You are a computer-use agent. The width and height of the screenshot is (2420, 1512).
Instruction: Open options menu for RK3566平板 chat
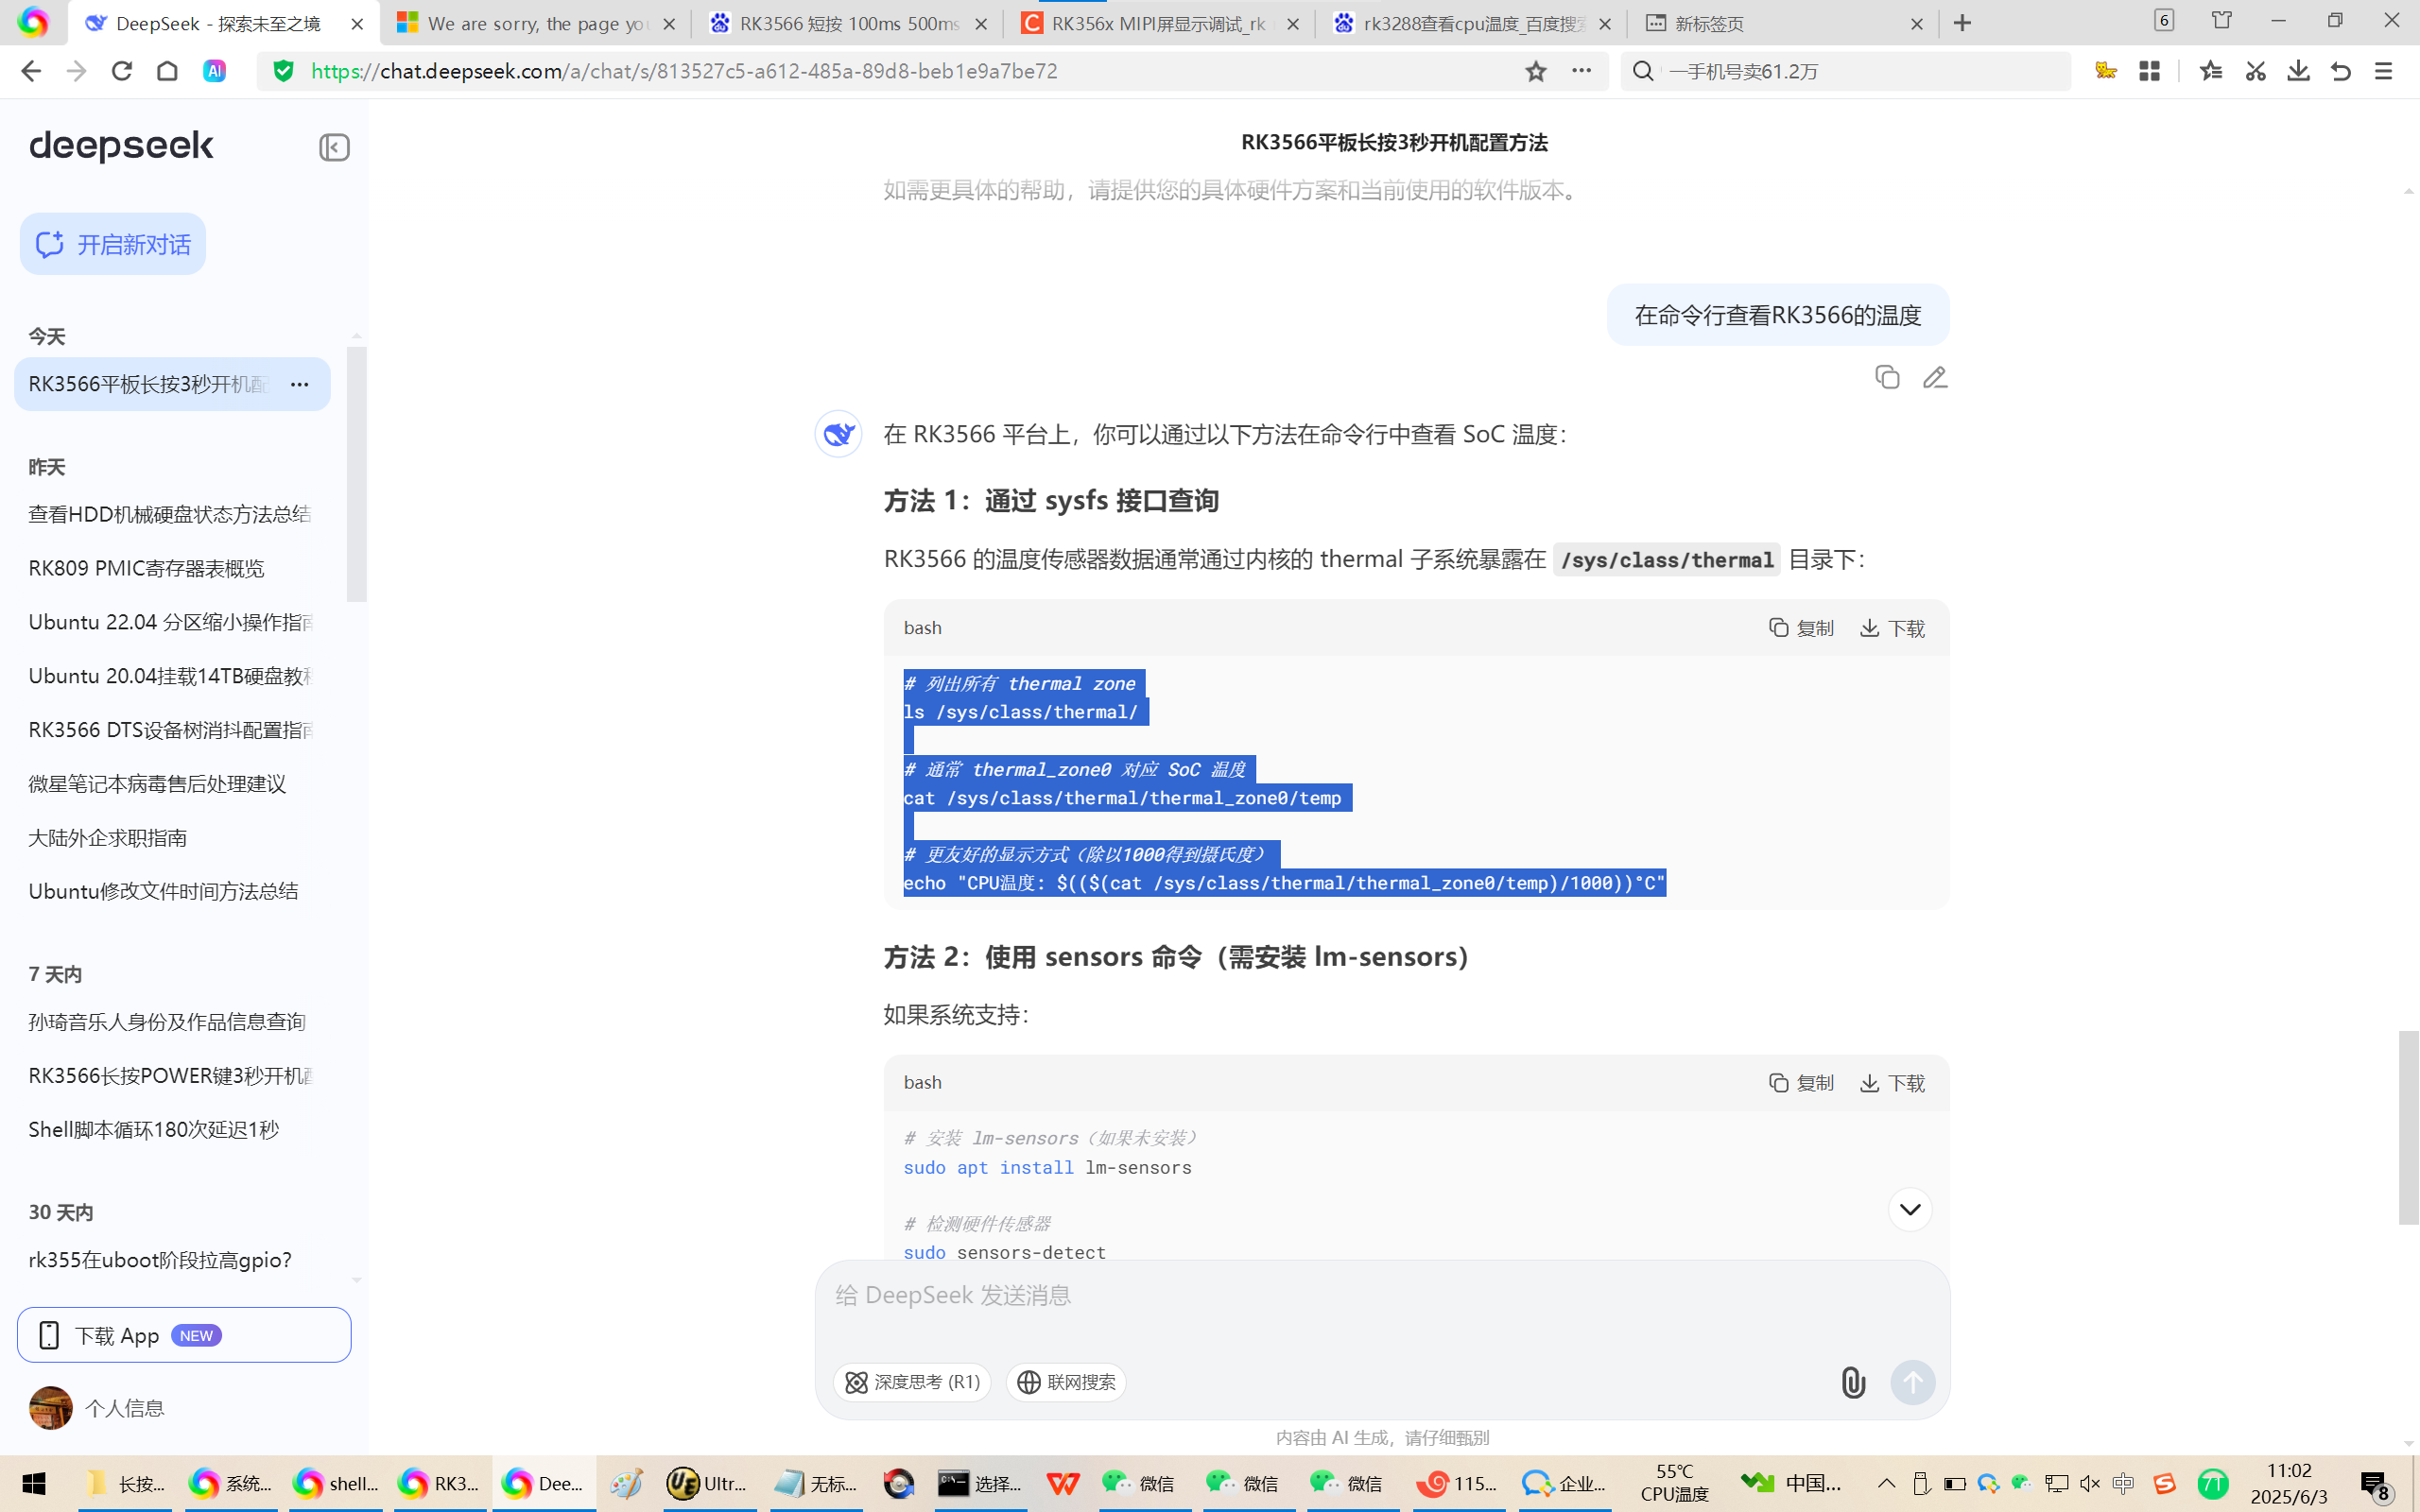300,384
